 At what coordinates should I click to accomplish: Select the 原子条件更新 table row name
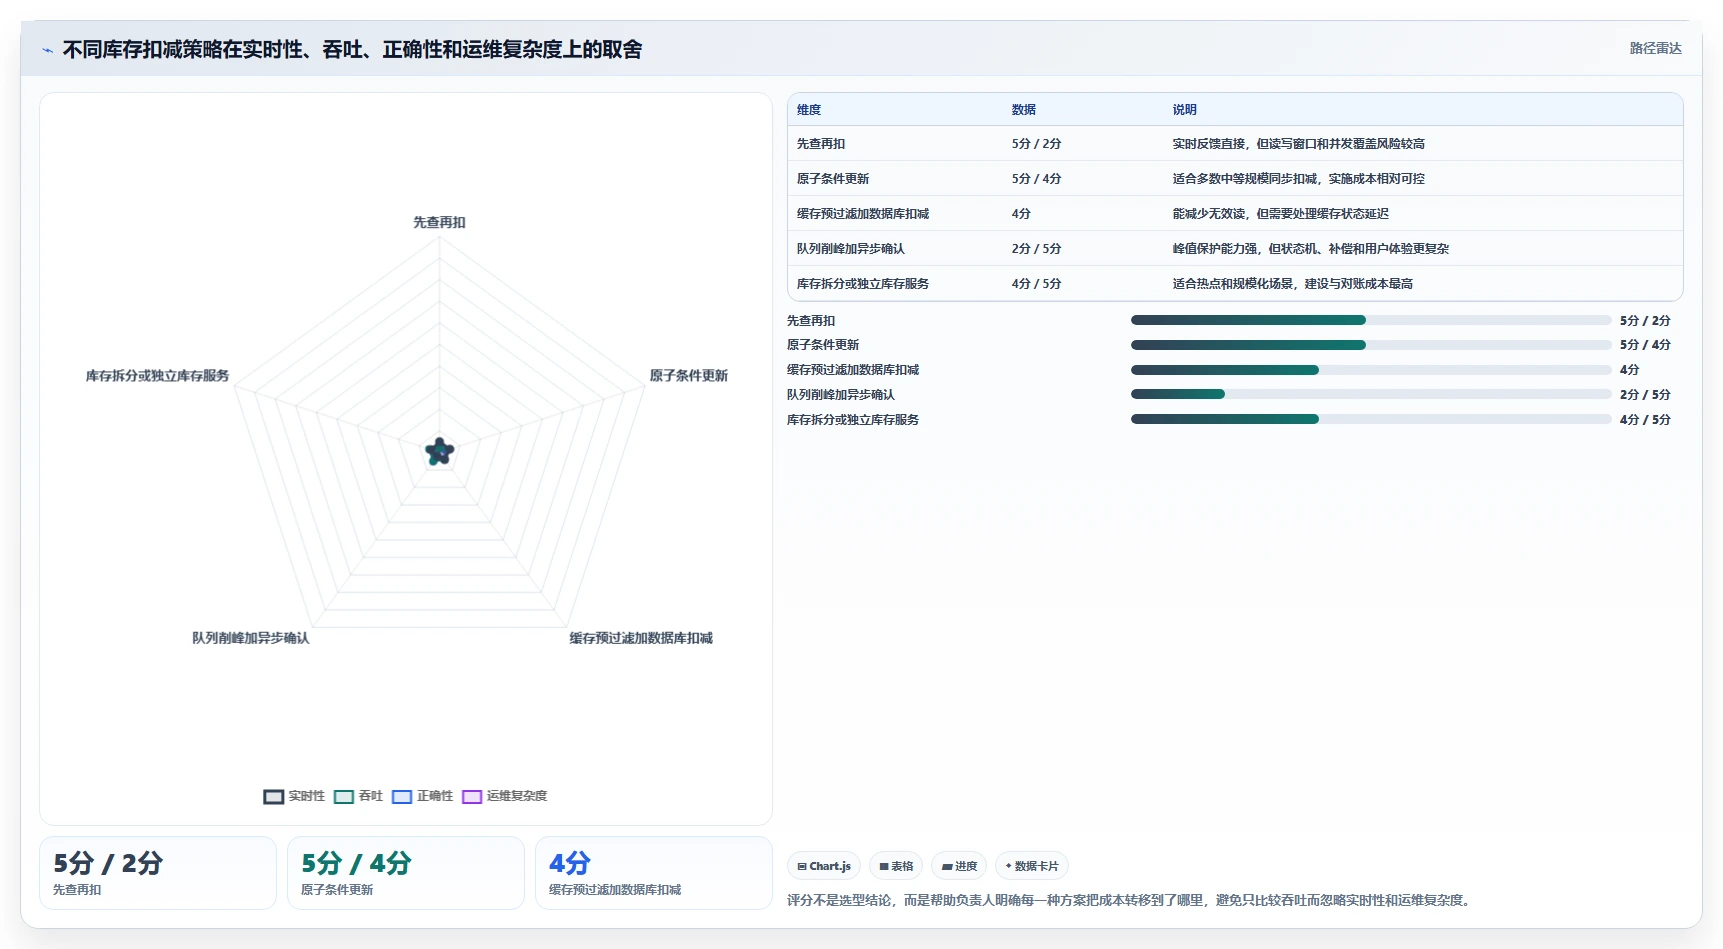(x=833, y=179)
